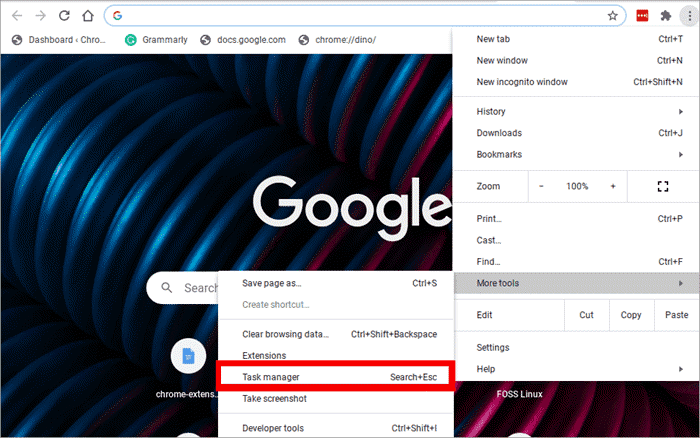Open the Extensions puzzle piece icon
700x438 pixels.
point(664,16)
